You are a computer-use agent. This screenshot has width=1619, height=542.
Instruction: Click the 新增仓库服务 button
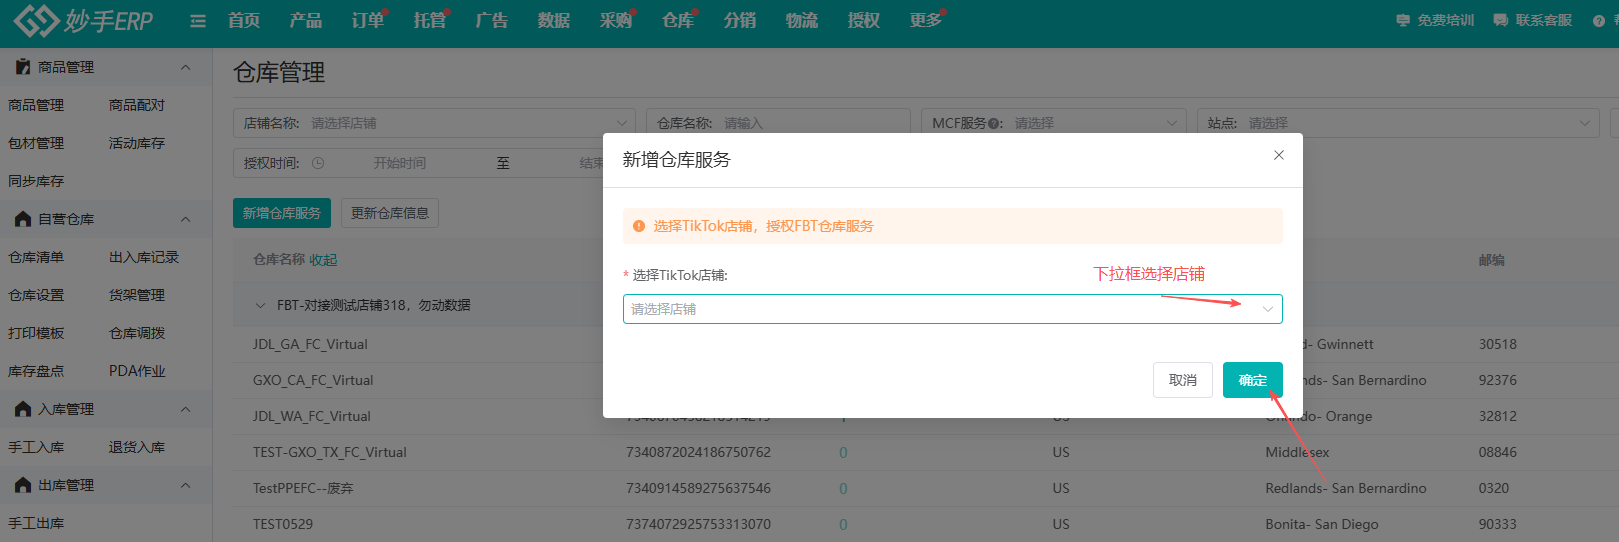282,213
